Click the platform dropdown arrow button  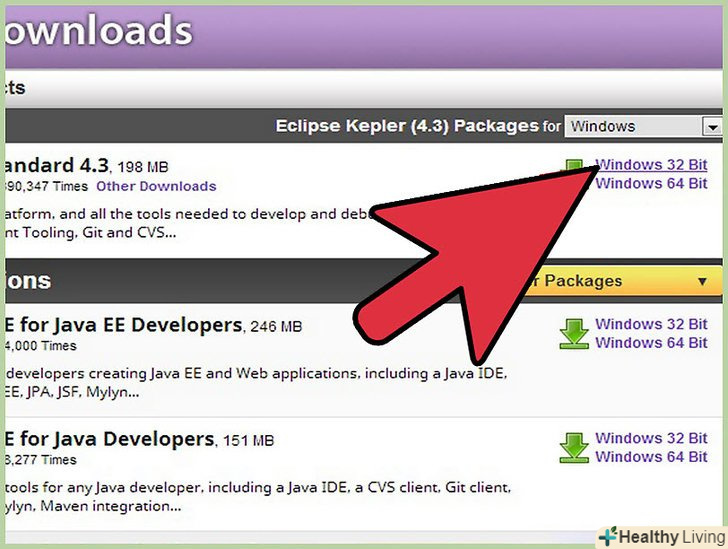[x=712, y=126]
